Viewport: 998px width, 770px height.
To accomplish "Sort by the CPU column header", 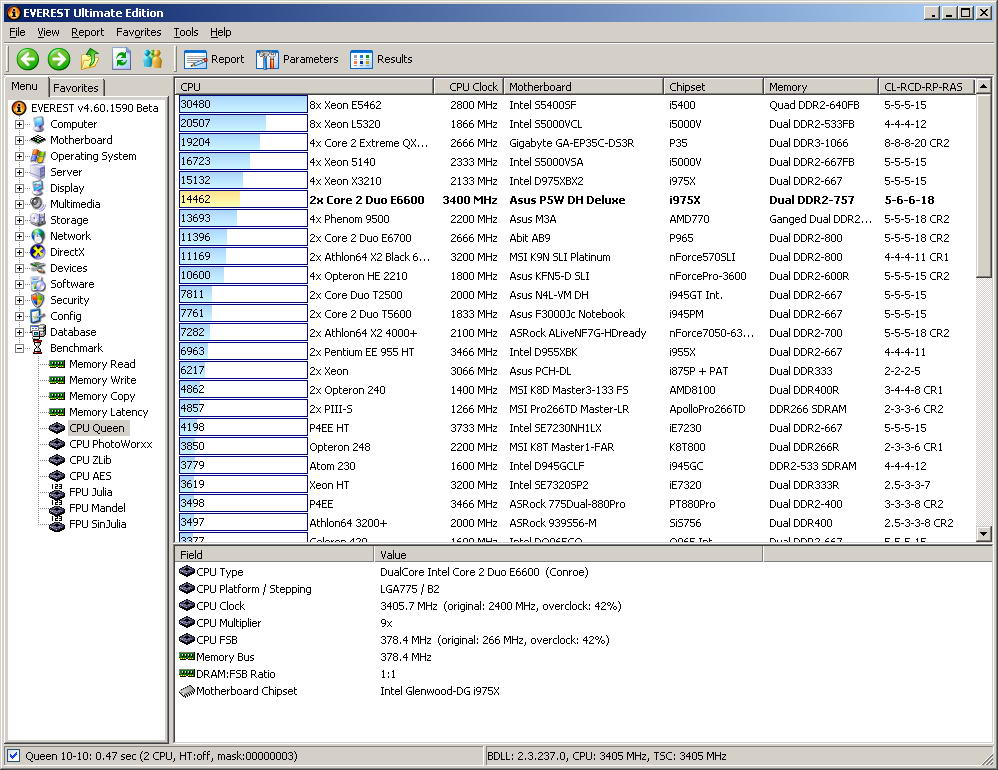I will pos(304,87).
